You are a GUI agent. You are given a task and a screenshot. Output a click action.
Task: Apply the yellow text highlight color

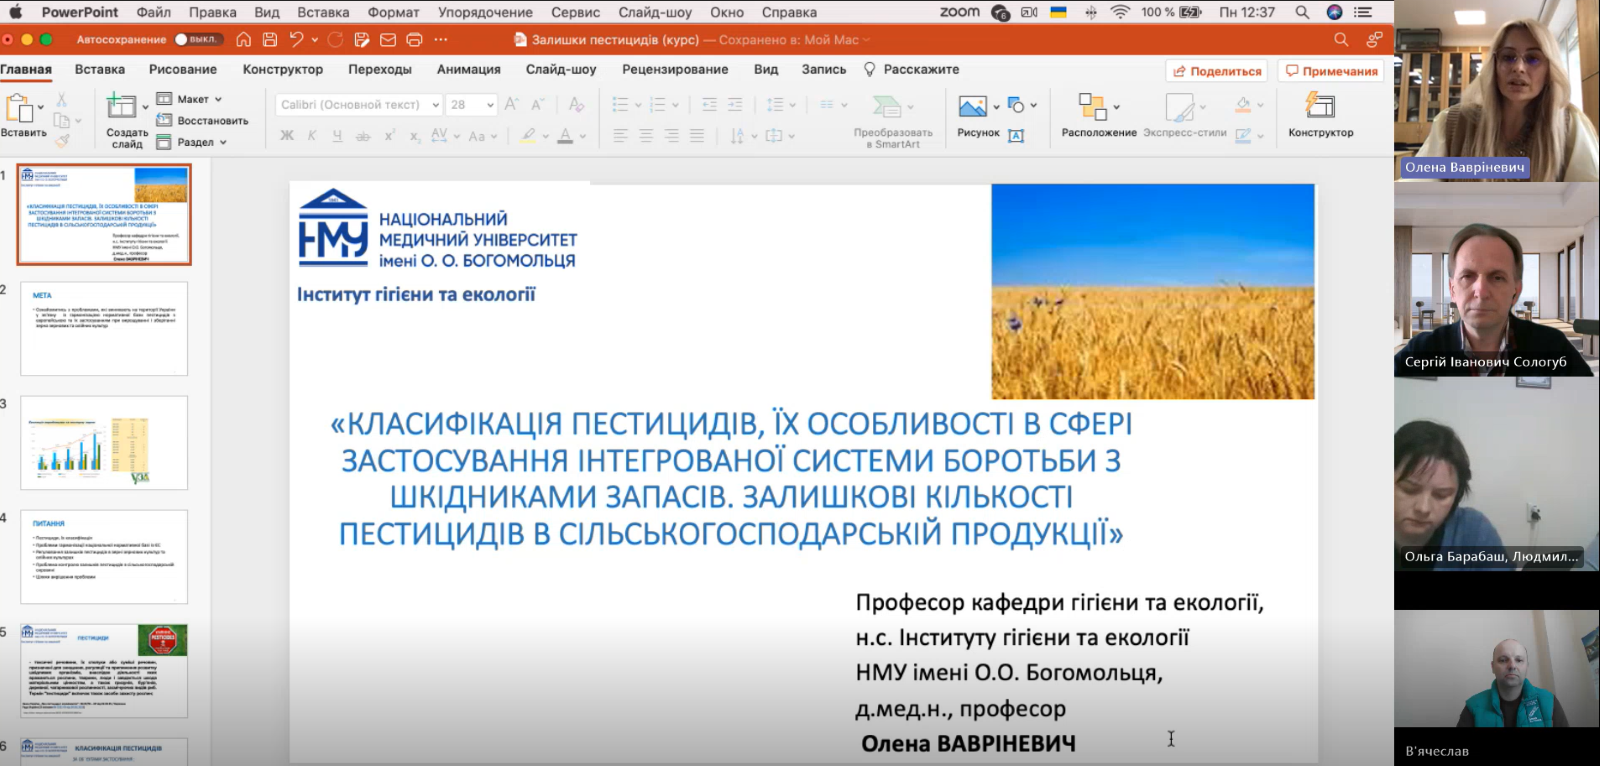[x=528, y=135]
